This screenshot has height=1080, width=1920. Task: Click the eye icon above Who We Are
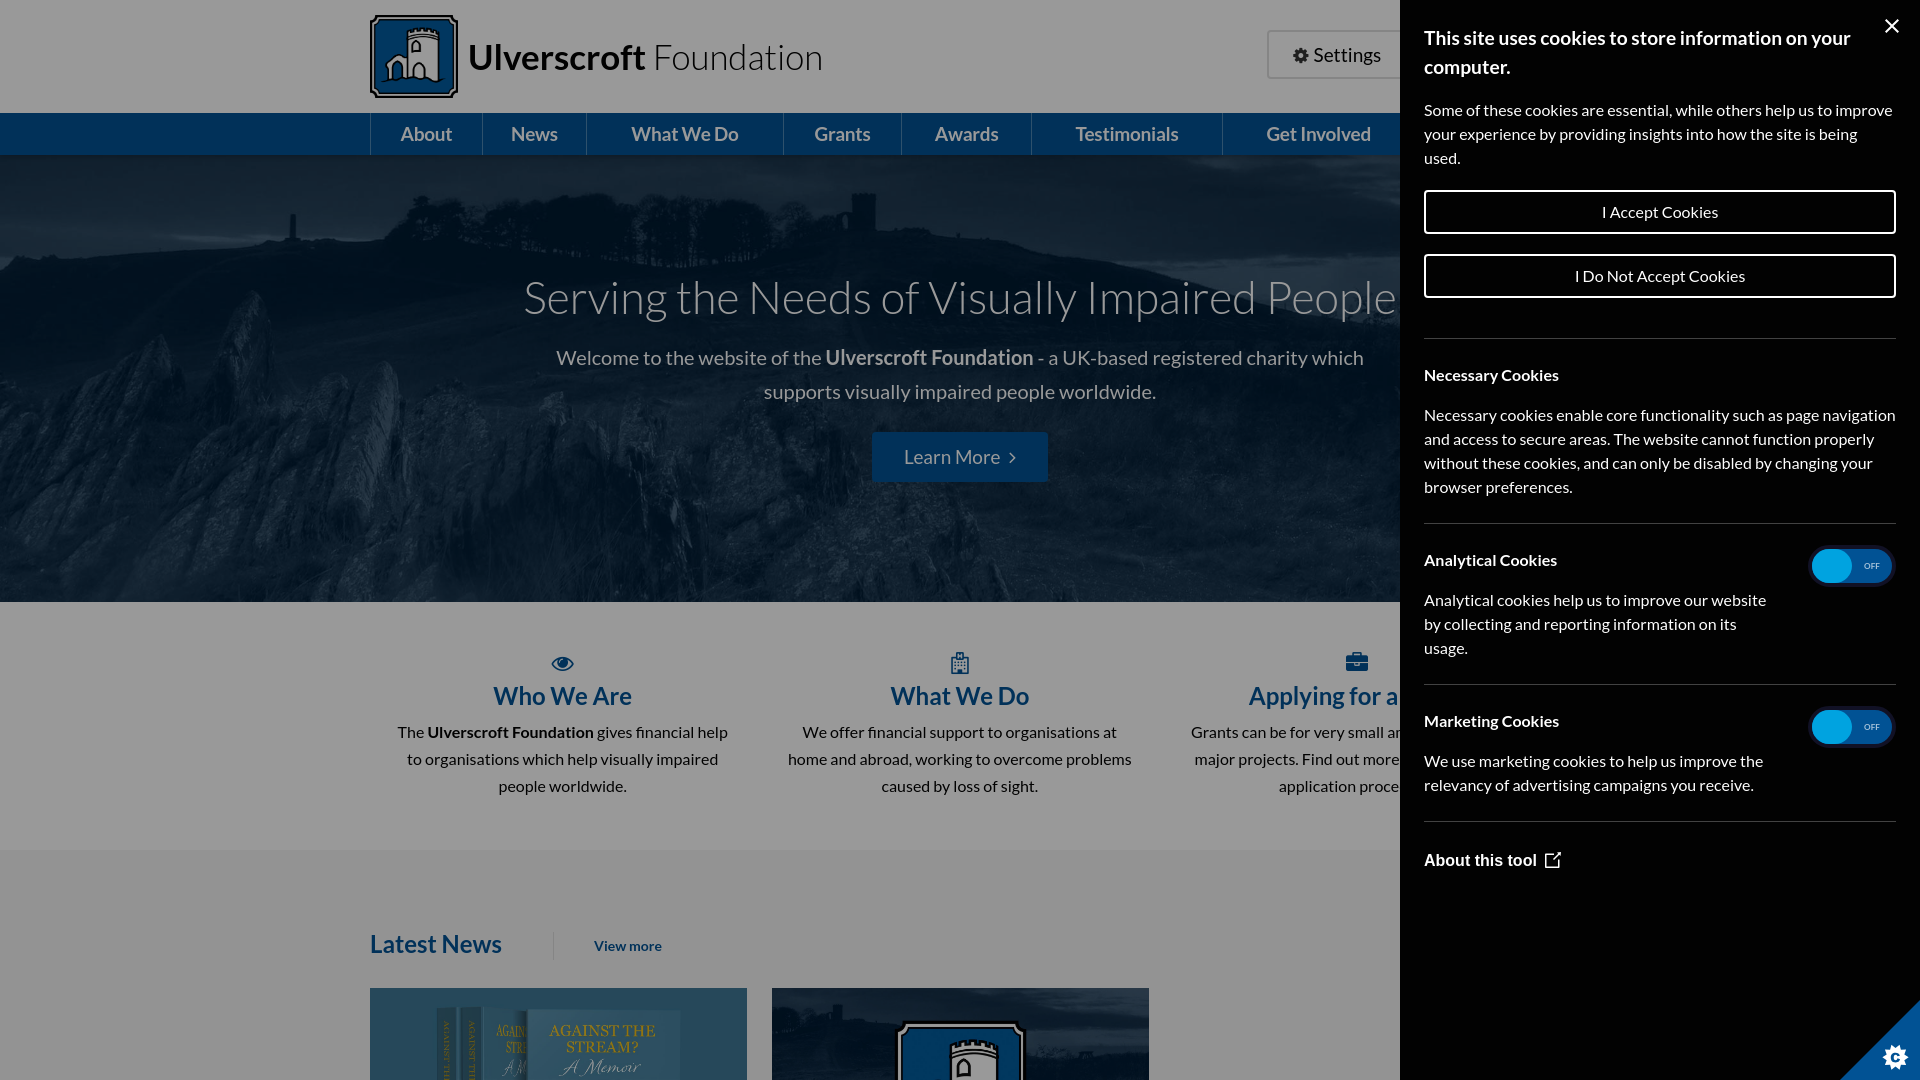562,663
